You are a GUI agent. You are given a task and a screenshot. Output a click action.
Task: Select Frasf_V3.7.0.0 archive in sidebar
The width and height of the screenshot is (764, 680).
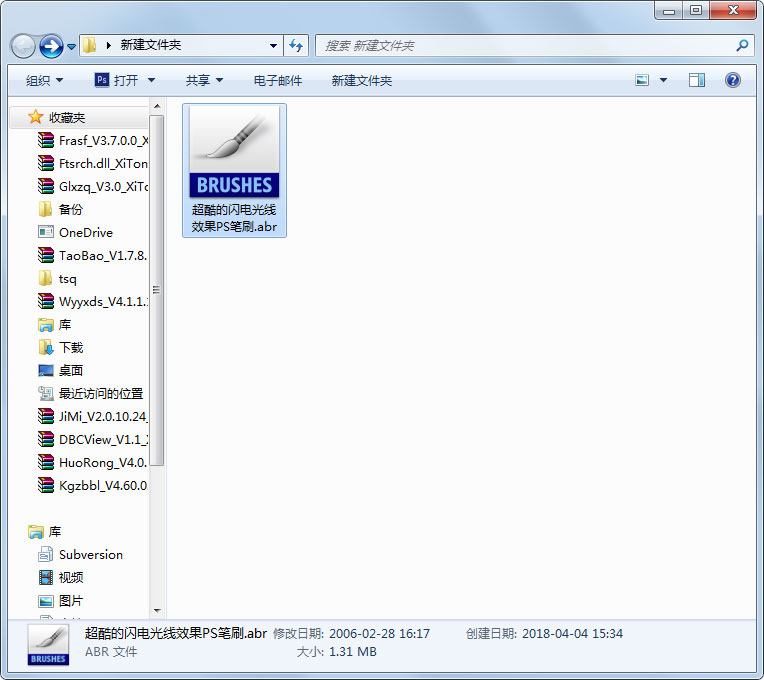tap(93, 141)
